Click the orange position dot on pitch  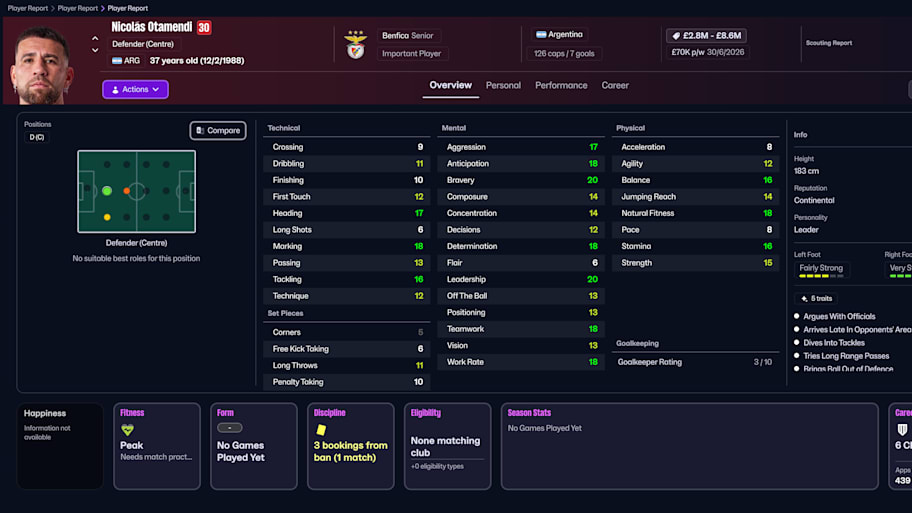pos(126,191)
